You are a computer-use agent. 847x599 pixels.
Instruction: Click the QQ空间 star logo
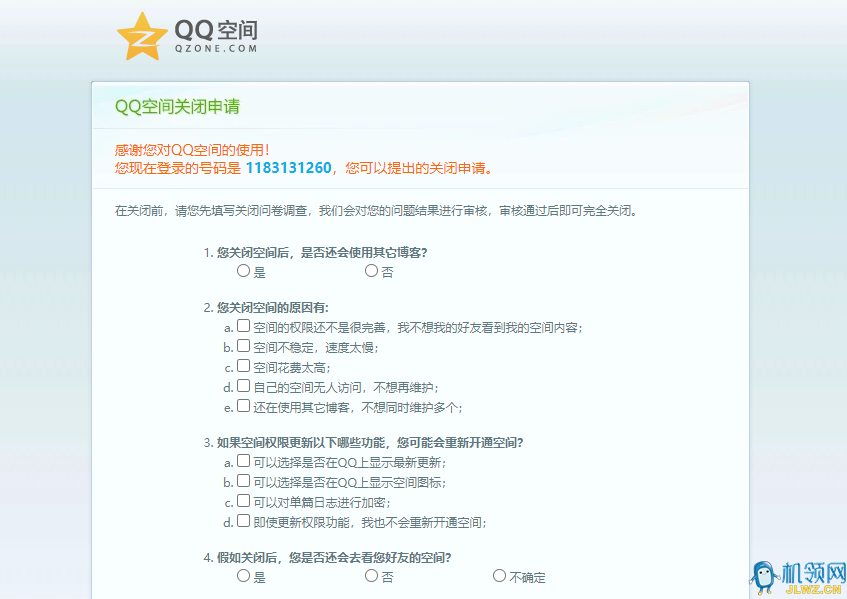click(142, 37)
